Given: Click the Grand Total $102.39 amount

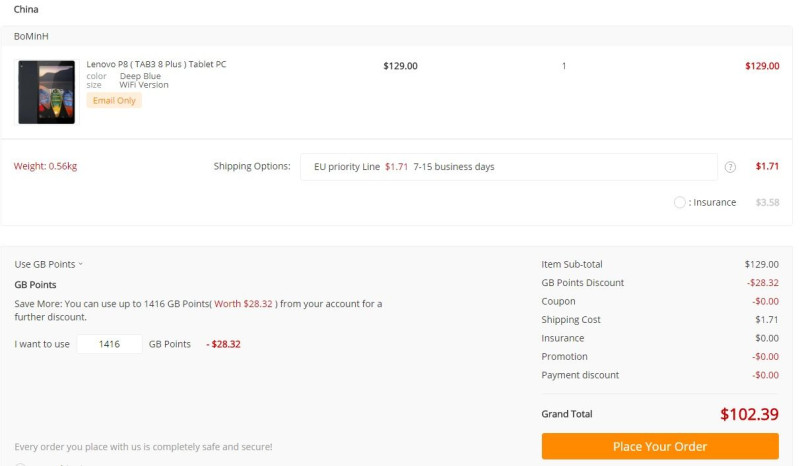Looking at the screenshot, I should pyautogui.click(x=749, y=414).
